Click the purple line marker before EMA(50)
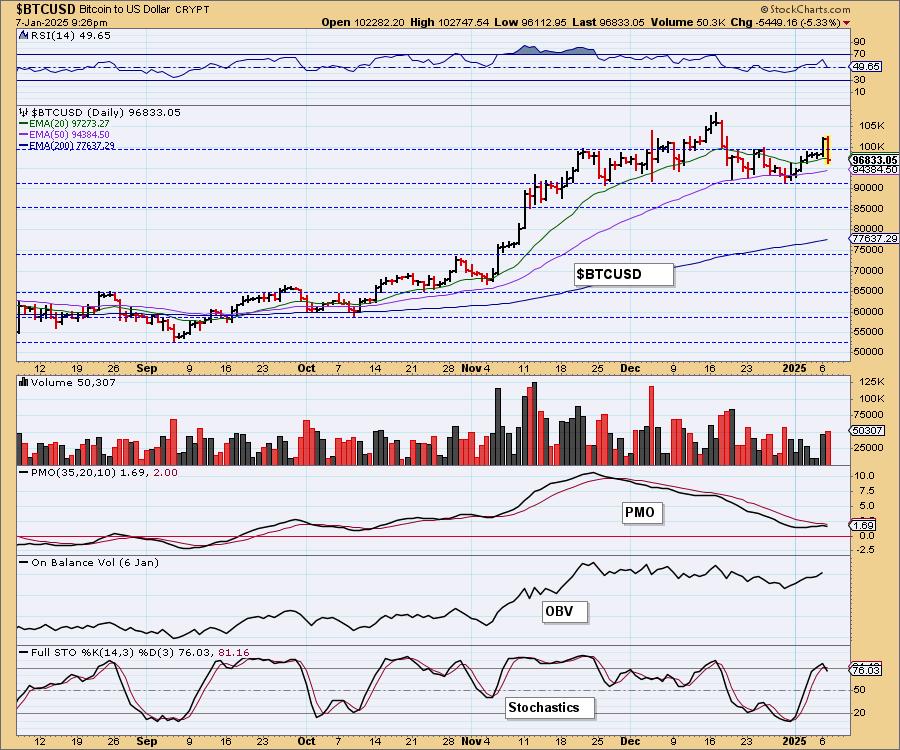Screen dimensions: 900x750 click(24, 135)
